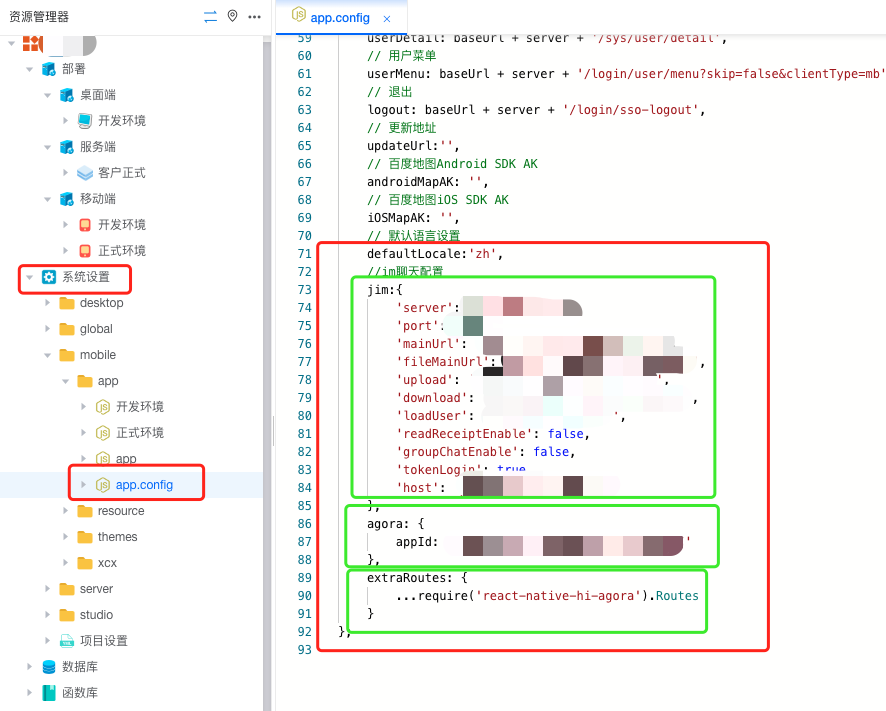Click the 系统设置 gear icon
The width and height of the screenshot is (886, 711).
[x=48, y=277]
